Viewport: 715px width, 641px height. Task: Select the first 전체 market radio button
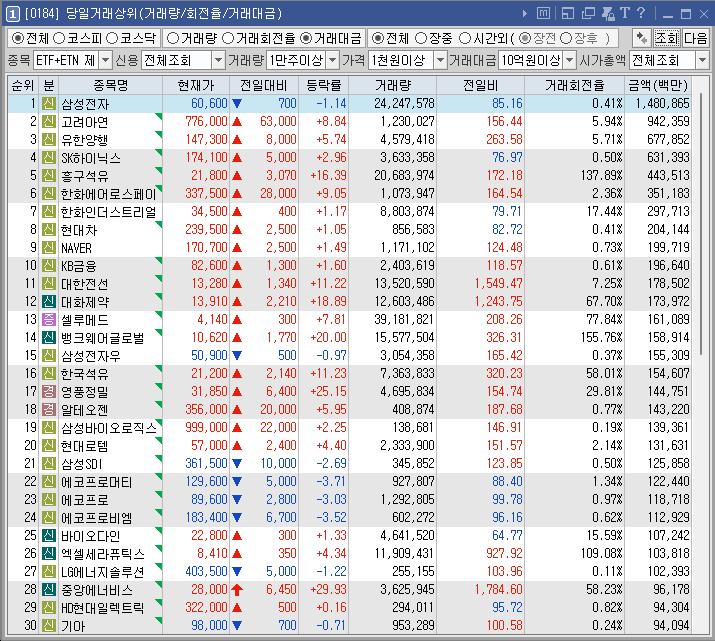(x=17, y=38)
